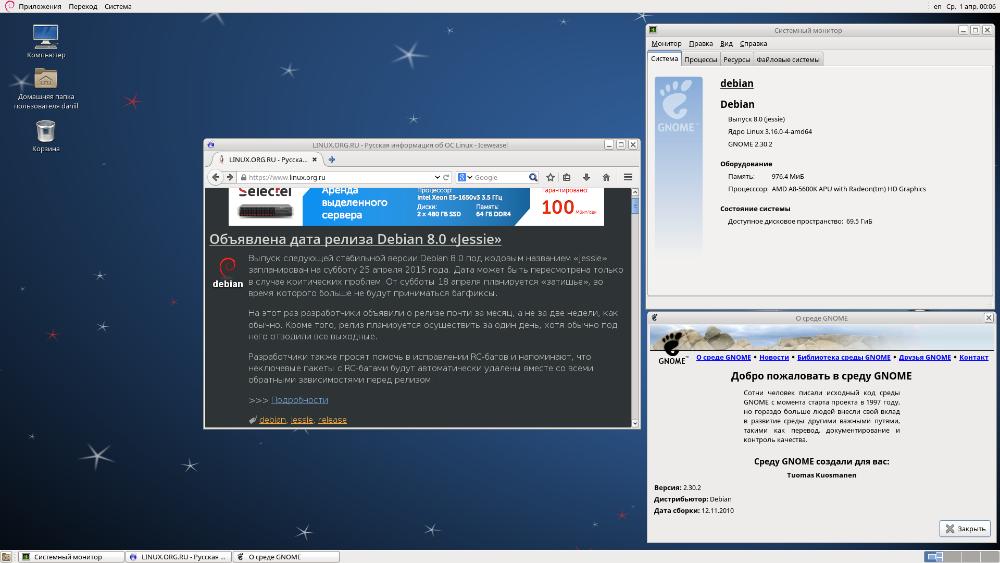Click the keyboard layout indicator
Screen dimensions: 1000x563
pyautogui.click(x=937, y=6)
